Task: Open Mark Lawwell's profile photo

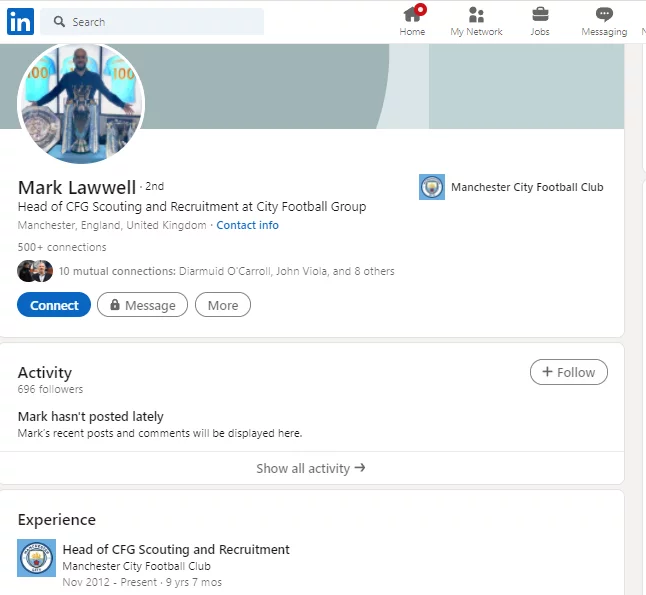Action: coord(81,103)
